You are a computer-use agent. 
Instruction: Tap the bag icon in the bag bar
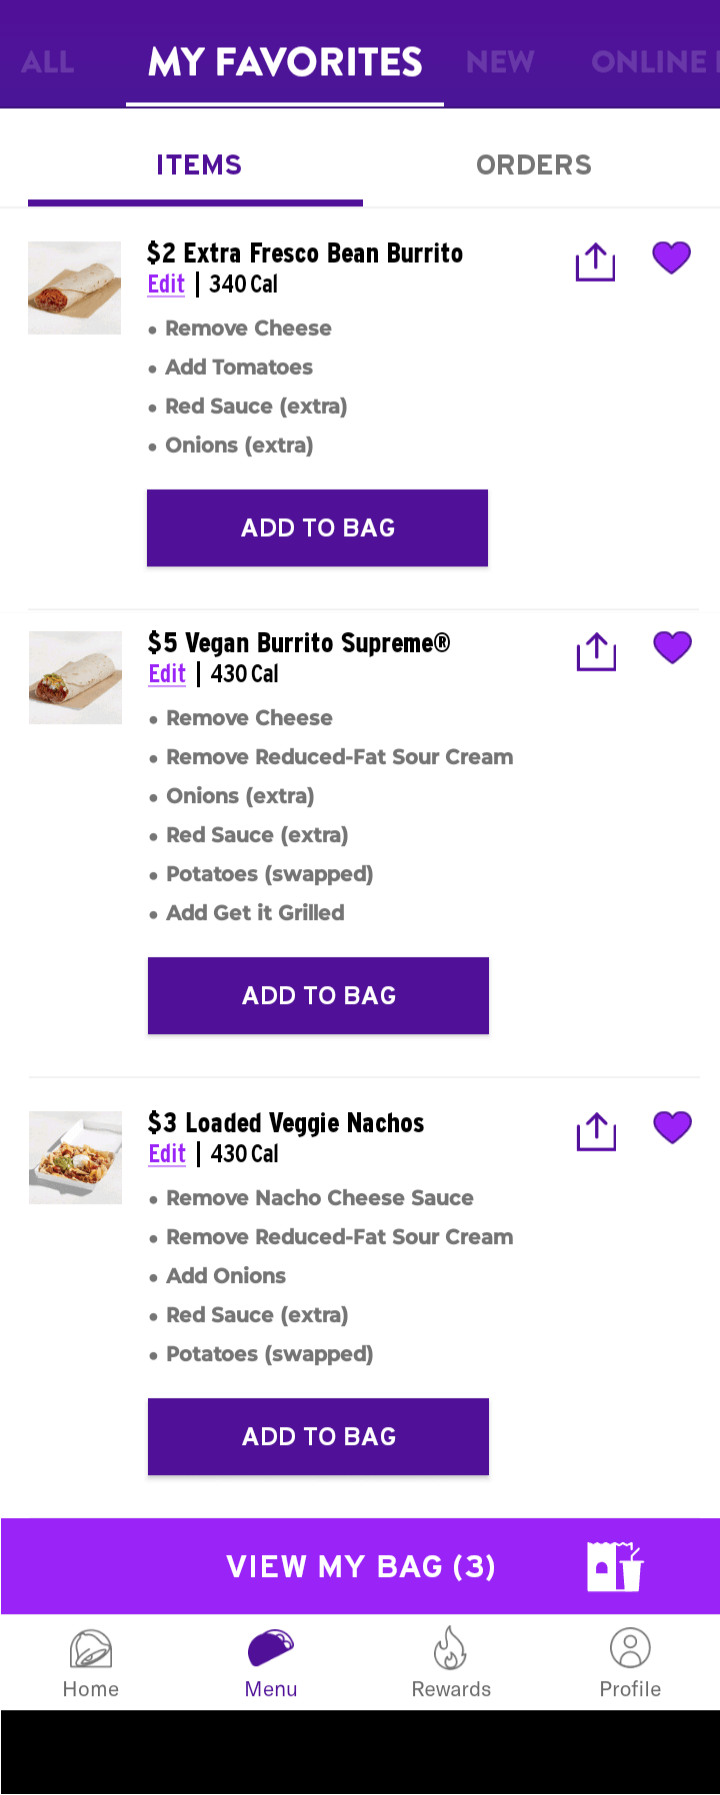[x=615, y=1566]
